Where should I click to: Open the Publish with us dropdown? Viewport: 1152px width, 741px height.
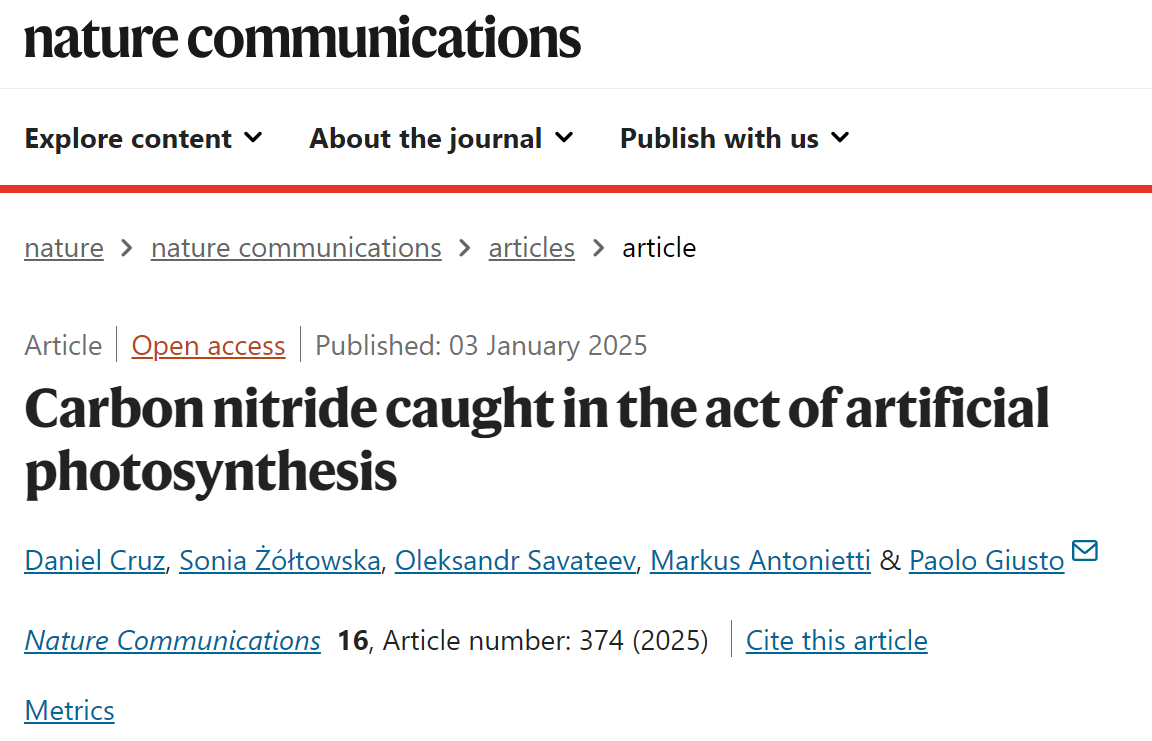coord(735,138)
